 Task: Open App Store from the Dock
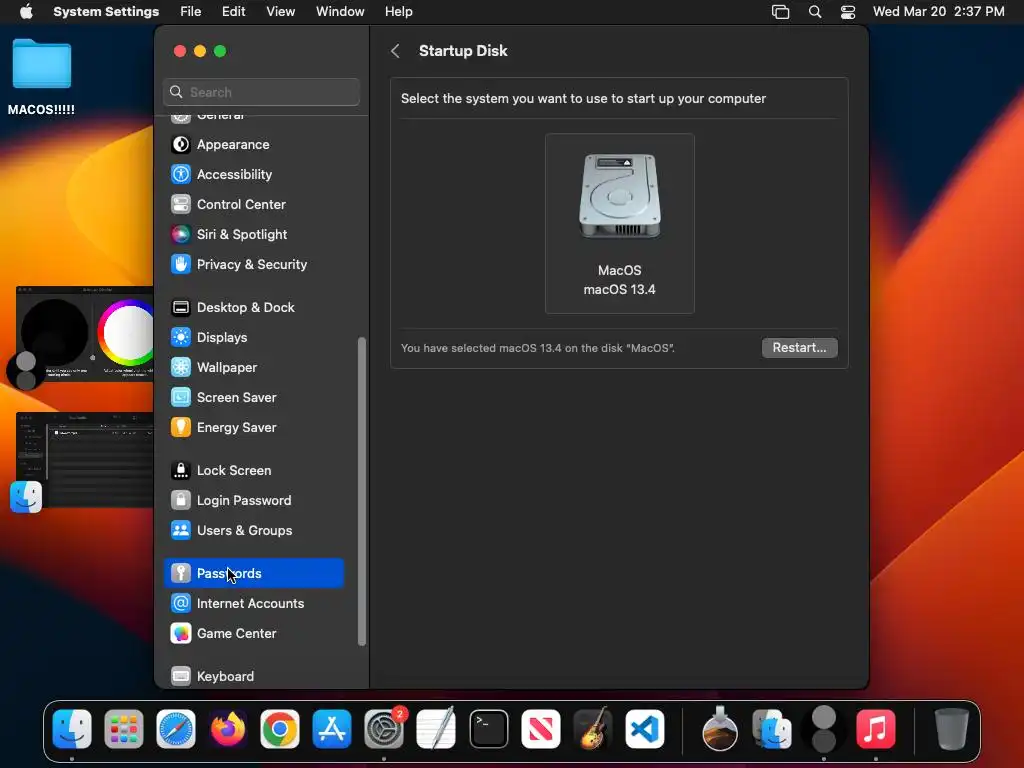(332, 729)
